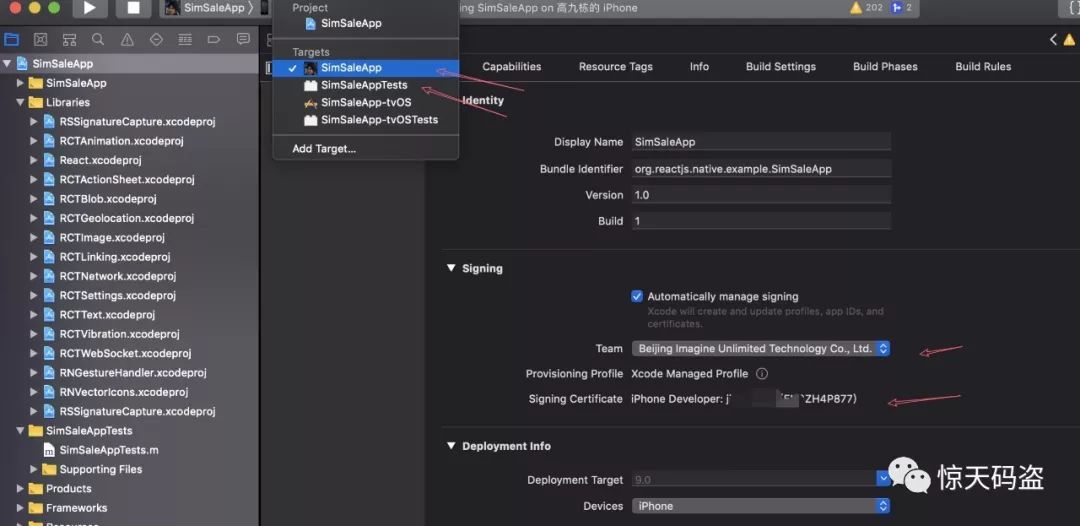1080x526 pixels.
Task: Click the blue analyzer issues icon showing 2
Action: (x=902, y=8)
